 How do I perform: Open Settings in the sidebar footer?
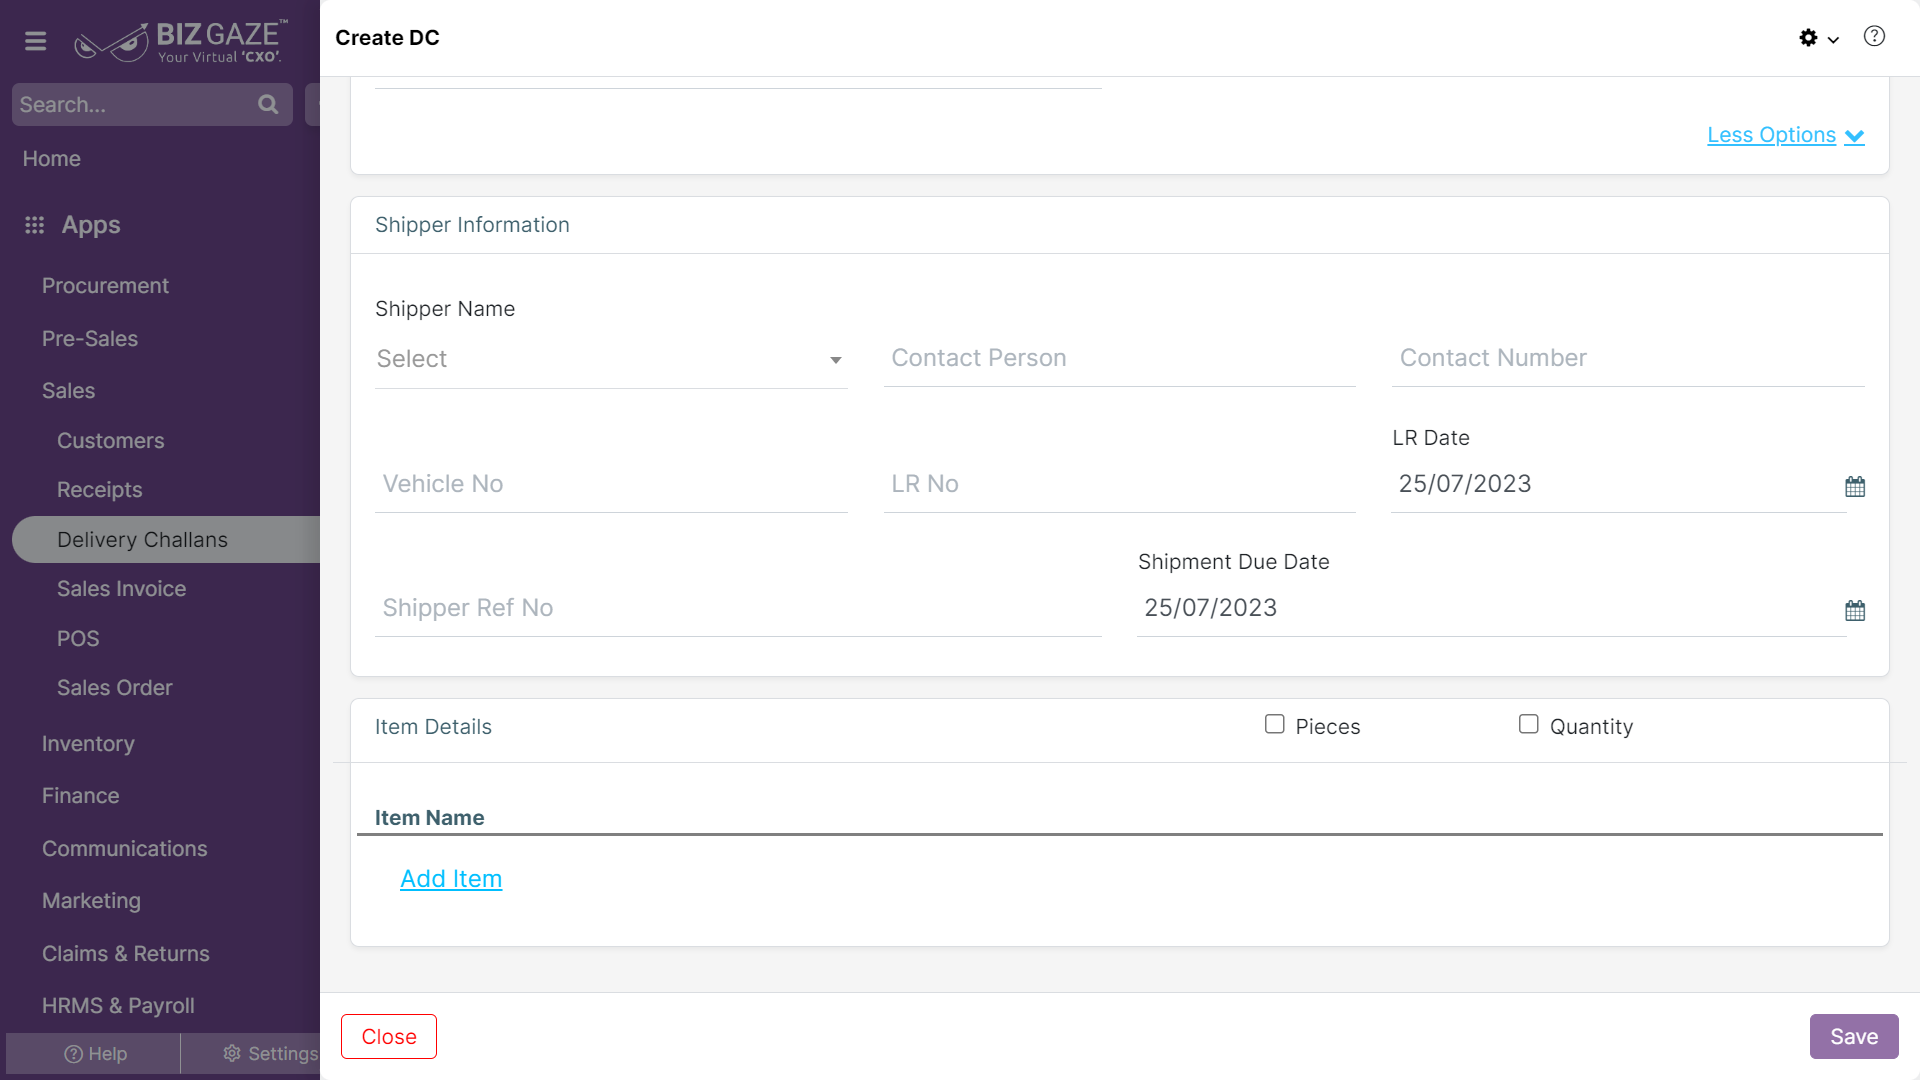(x=270, y=1054)
